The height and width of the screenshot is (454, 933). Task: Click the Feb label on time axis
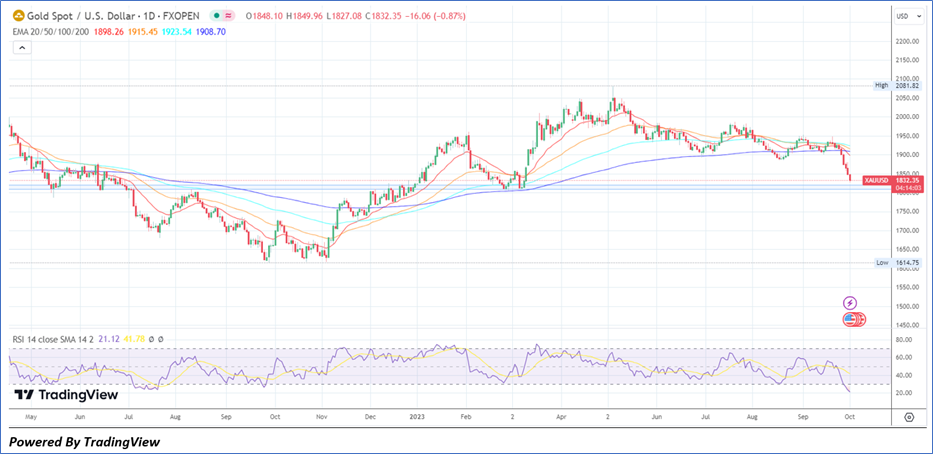click(x=466, y=417)
